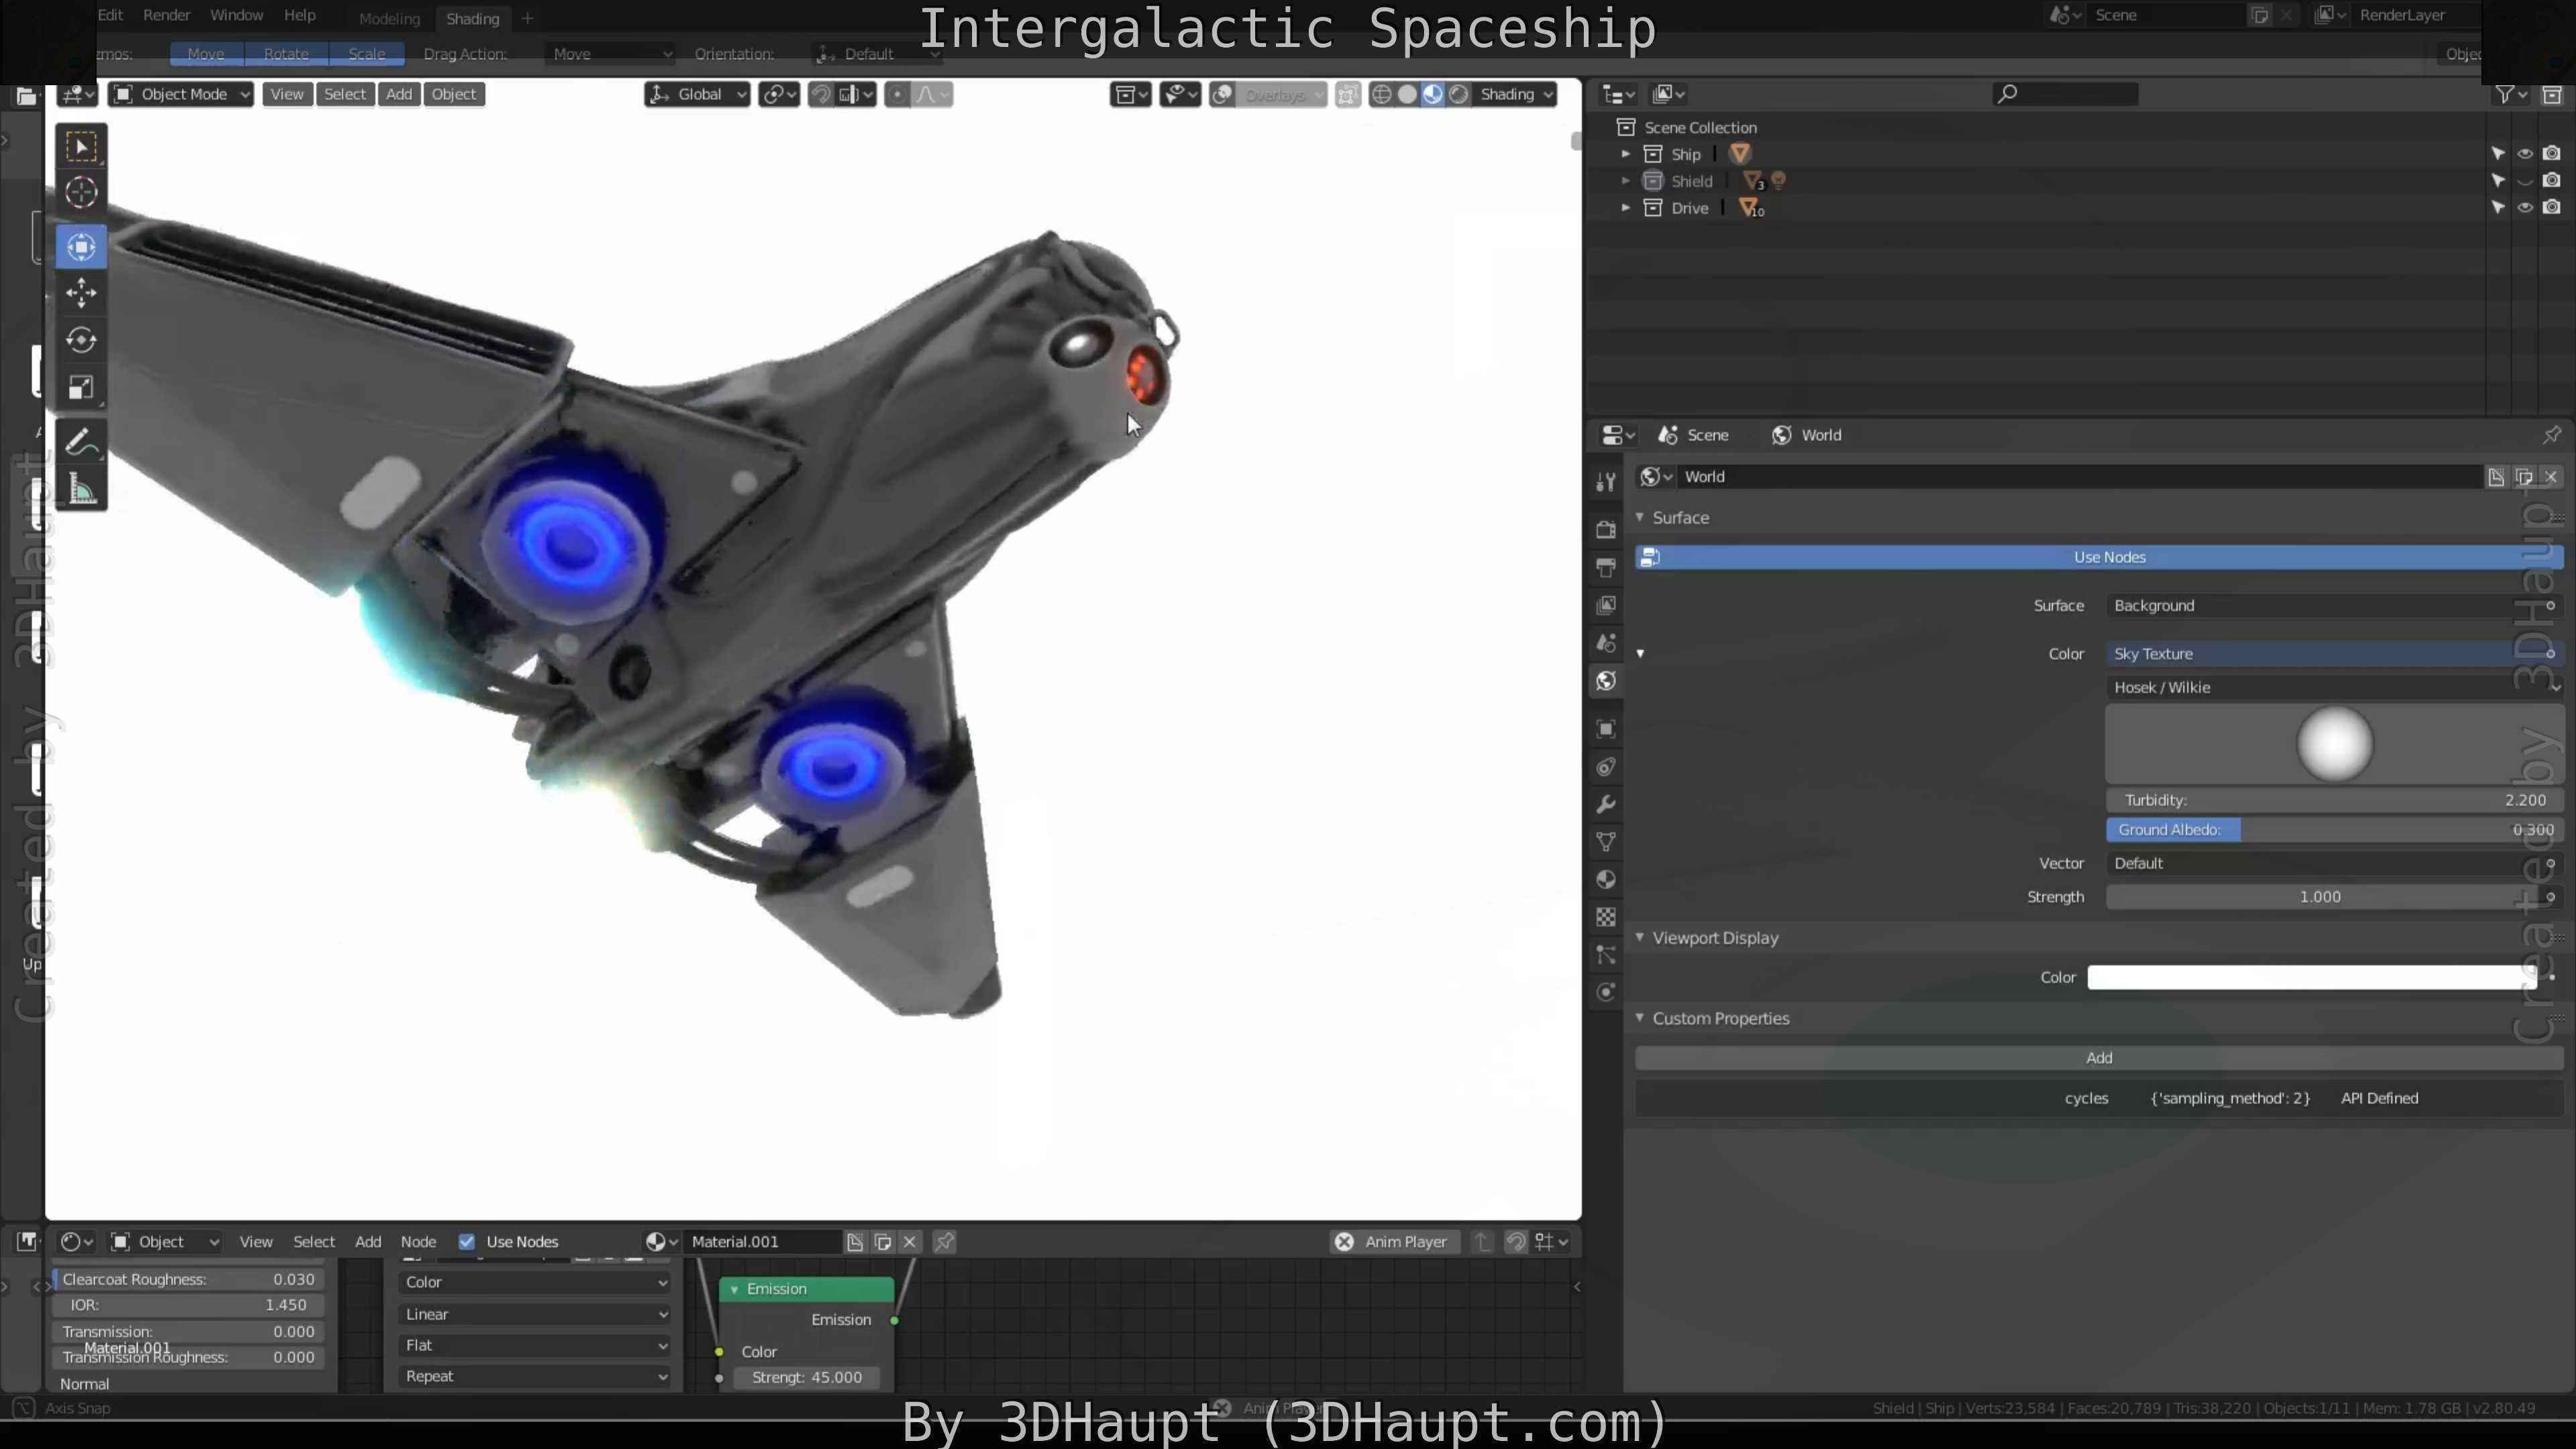The width and height of the screenshot is (2576, 1449).
Task: Select the Cursor tool in toolbar
Action: point(81,193)
